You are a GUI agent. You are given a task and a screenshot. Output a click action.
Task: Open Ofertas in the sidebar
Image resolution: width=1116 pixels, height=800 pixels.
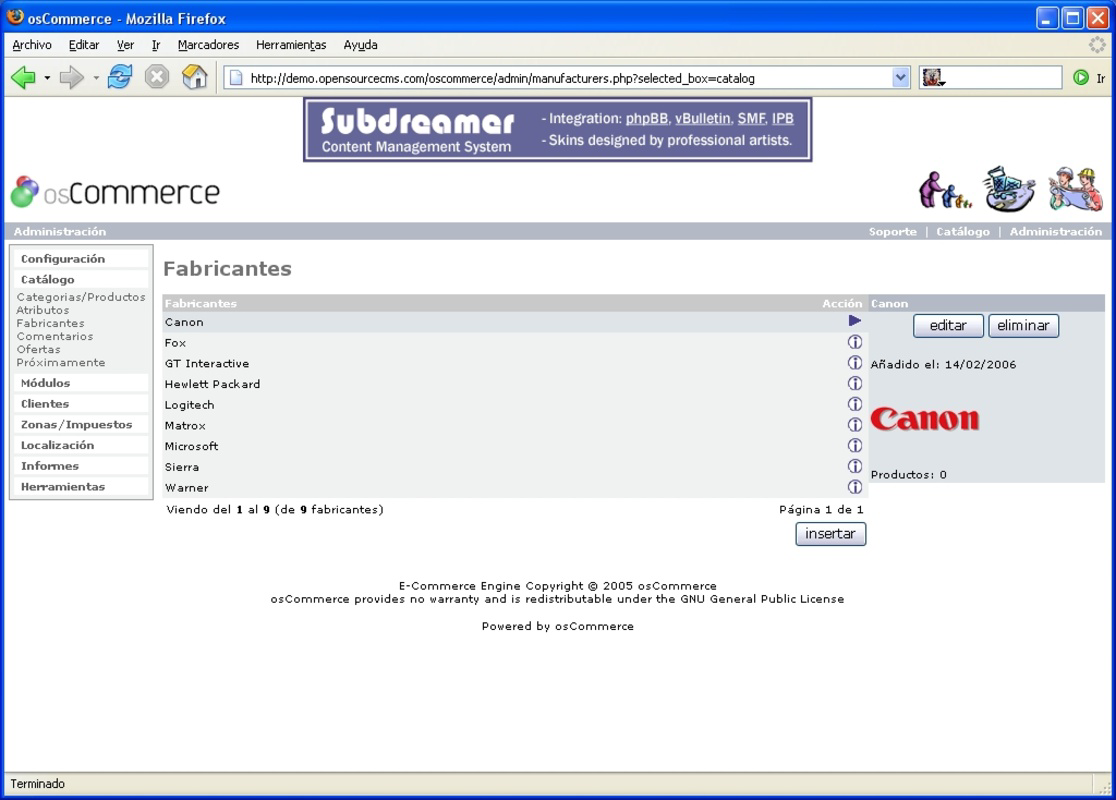point(38,349)
